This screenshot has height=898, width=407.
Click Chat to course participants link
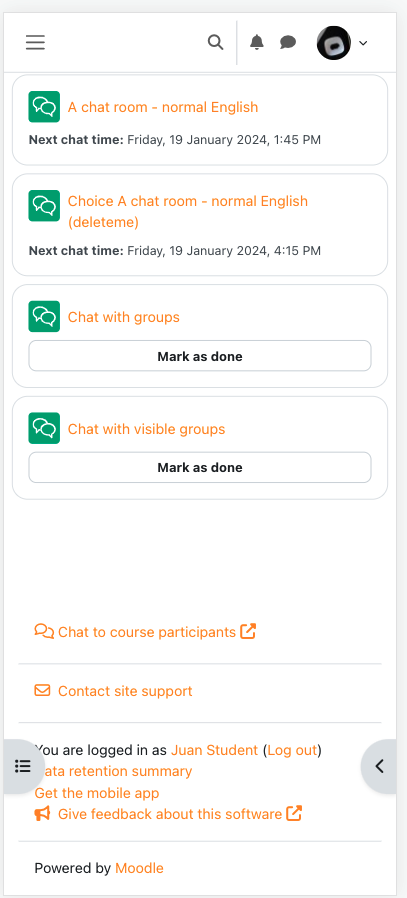pyautogui.click(x=145, y=632)
